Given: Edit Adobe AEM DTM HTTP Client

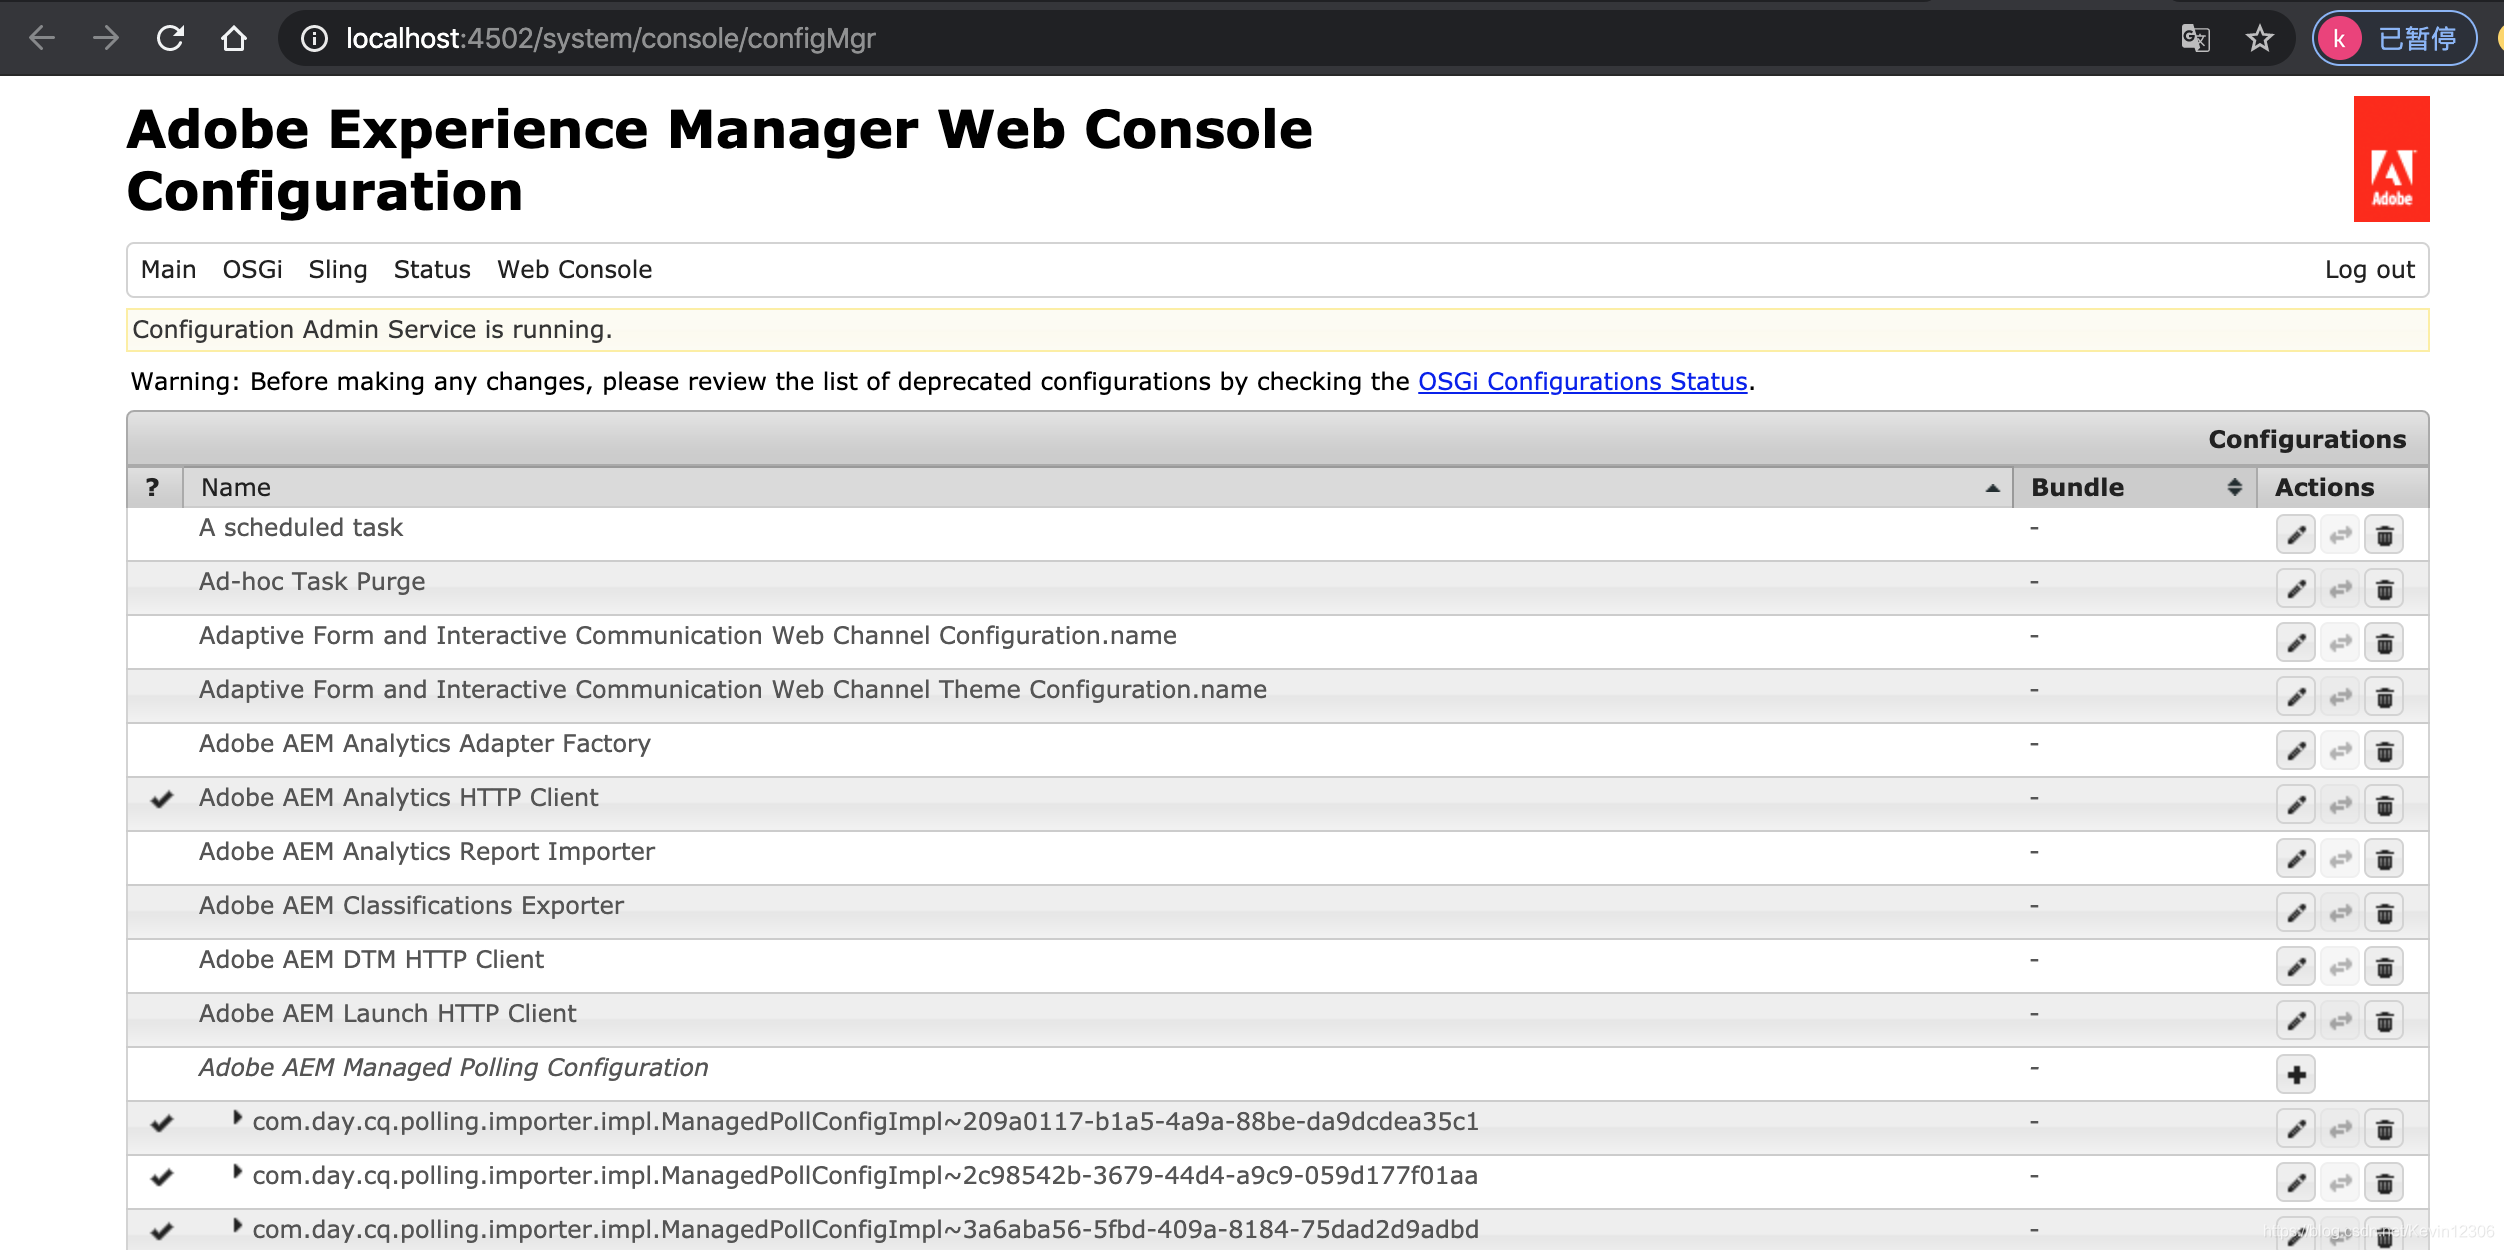Looking at the screenshot, I should (2296, 967).
